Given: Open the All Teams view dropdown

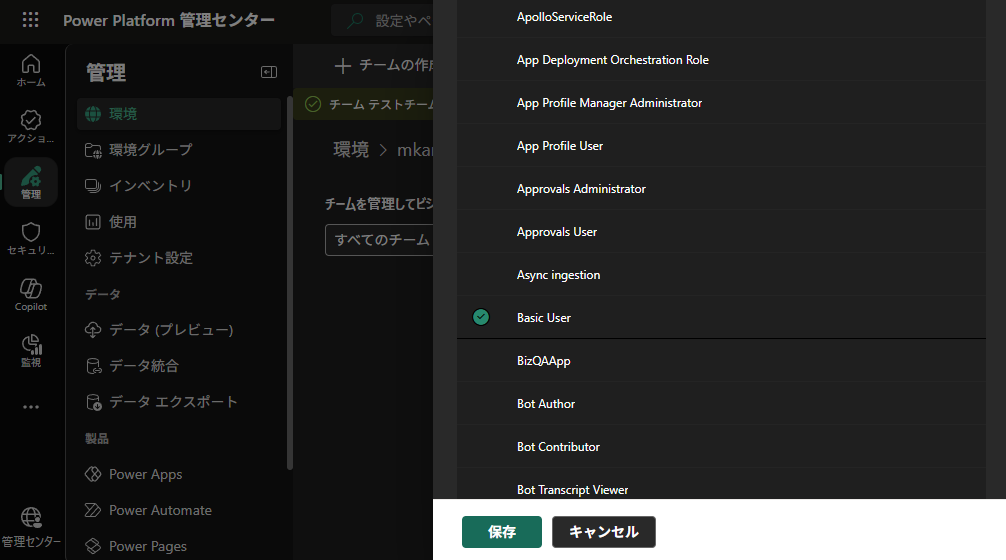Looking at the screenshot, I should coord(380,240).
